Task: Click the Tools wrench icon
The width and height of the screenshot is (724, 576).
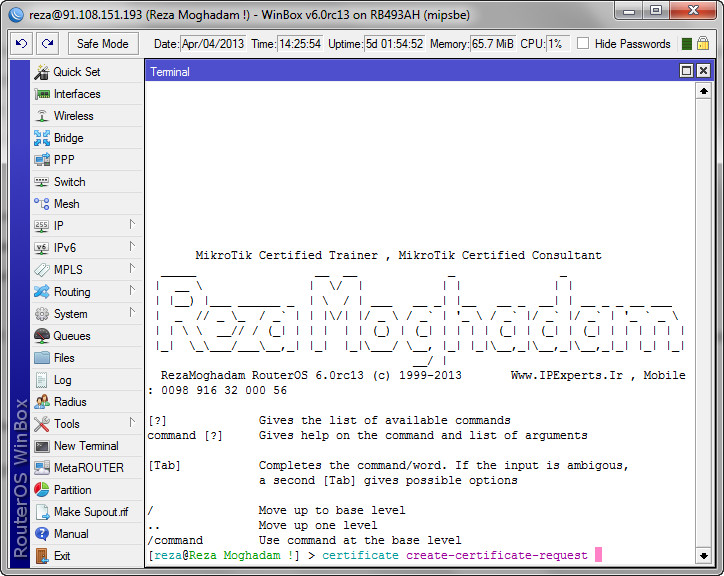Action: click(x=42, y=424)
